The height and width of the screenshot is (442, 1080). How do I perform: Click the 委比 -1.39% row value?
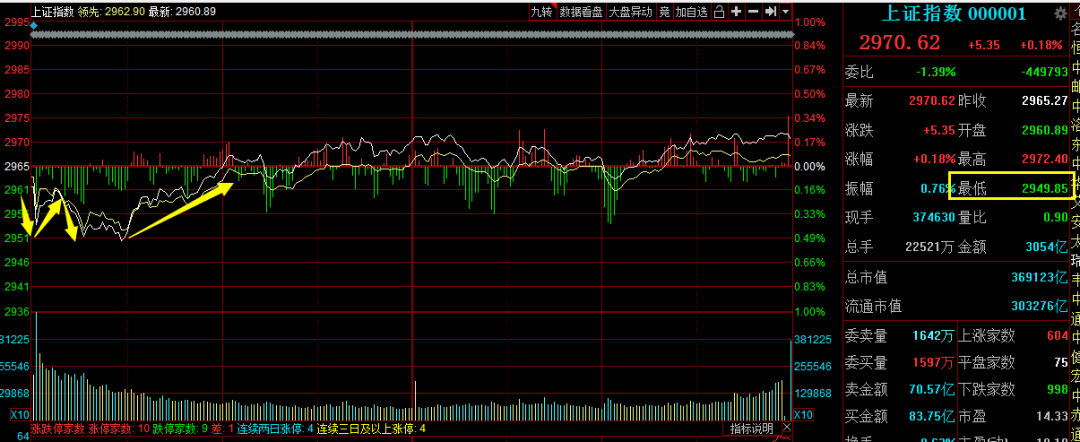[x=935, y=72]
